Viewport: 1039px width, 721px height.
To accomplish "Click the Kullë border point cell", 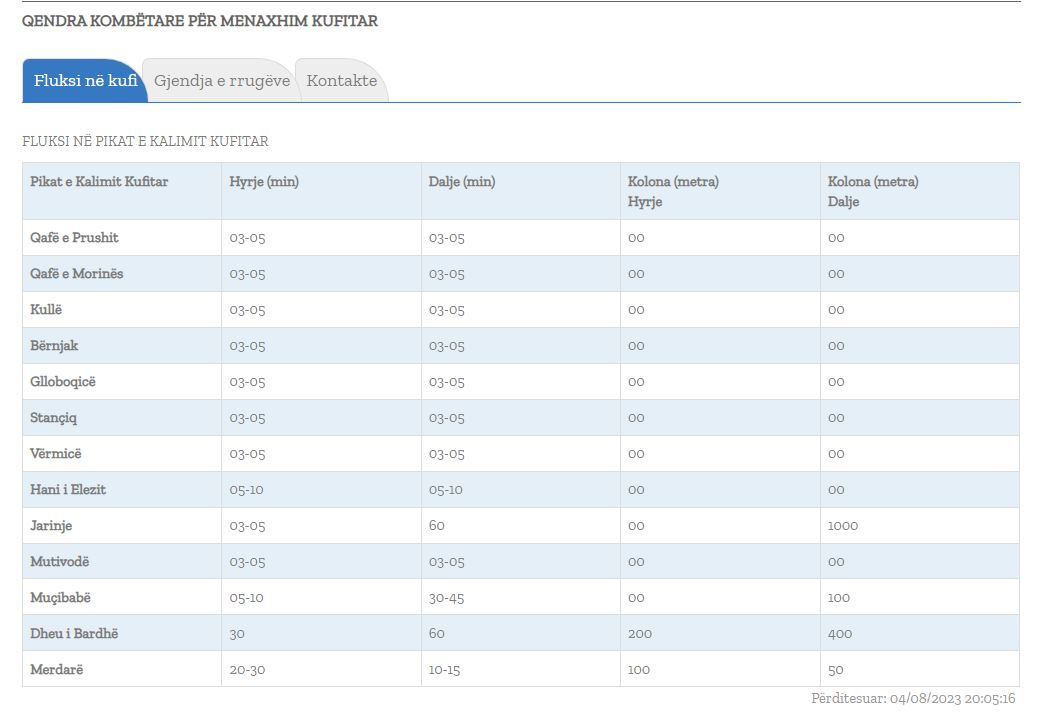I will point(46,310).
